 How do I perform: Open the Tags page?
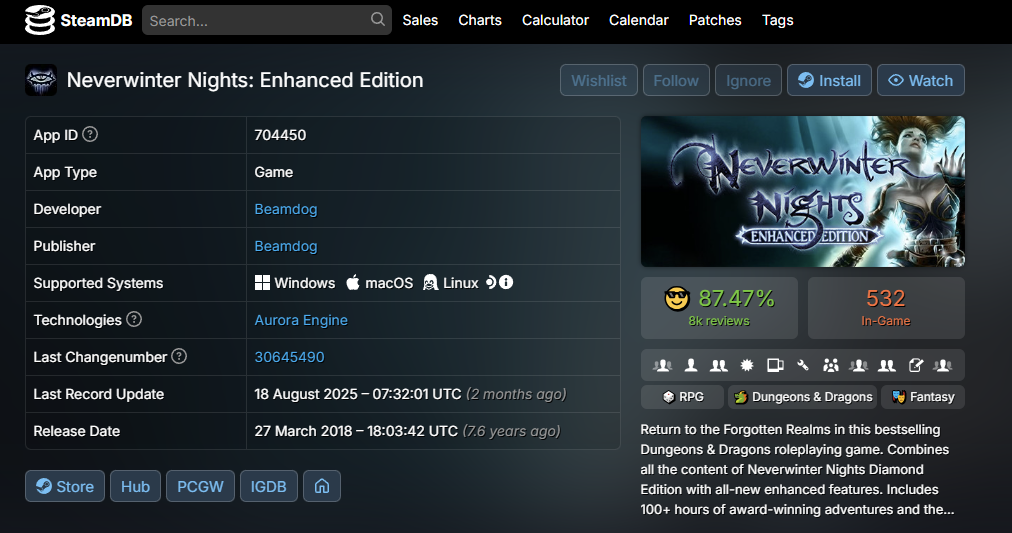pyautogui.click(x=777, y=20)
